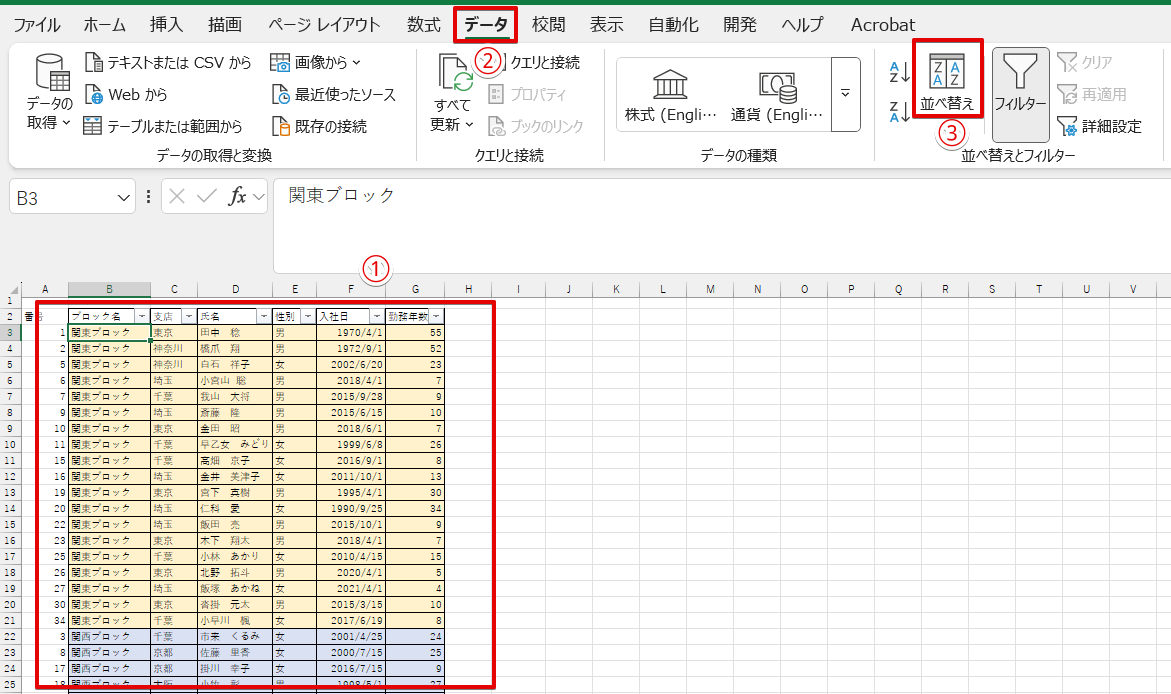Open the 氏名 column filter dropdown

(264, 317)
